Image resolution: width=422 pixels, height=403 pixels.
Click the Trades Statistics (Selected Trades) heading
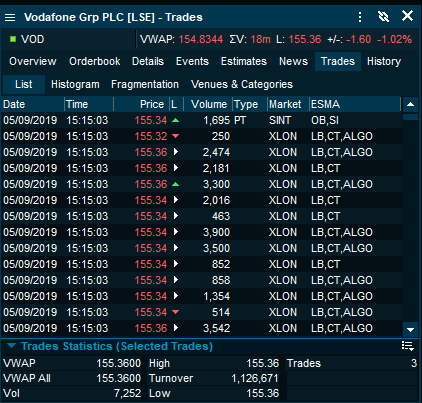pos(117,346)
